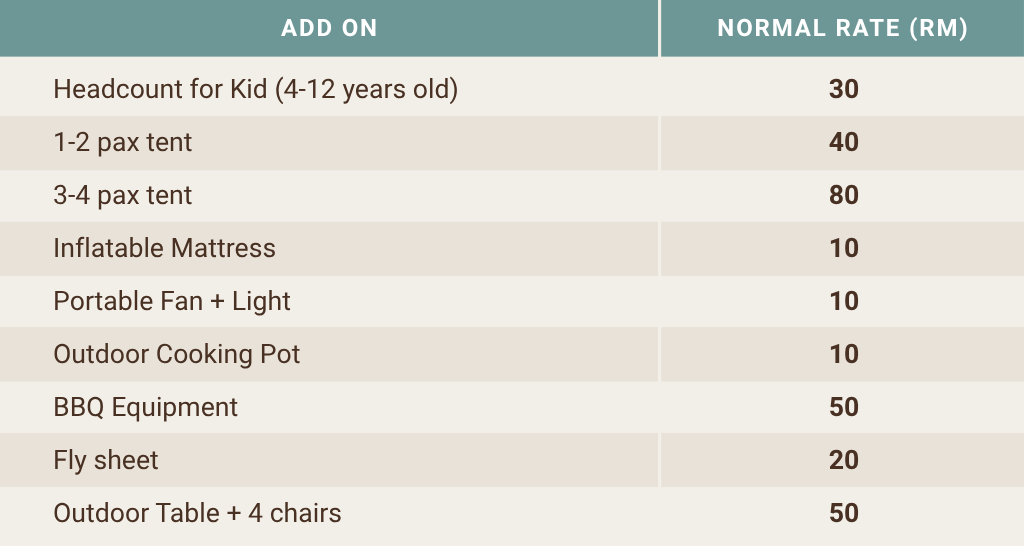
Task: Click the Inflatable Mattress add-on
Action: click(164, 248)
